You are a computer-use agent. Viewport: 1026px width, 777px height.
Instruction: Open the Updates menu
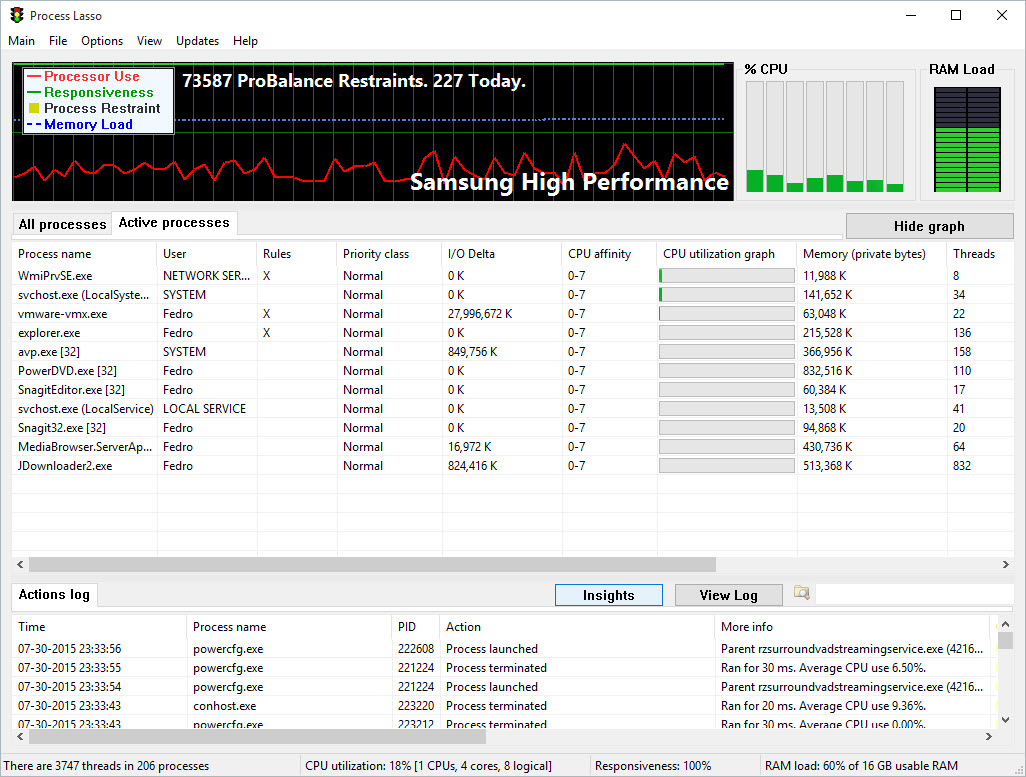(198, 41)
